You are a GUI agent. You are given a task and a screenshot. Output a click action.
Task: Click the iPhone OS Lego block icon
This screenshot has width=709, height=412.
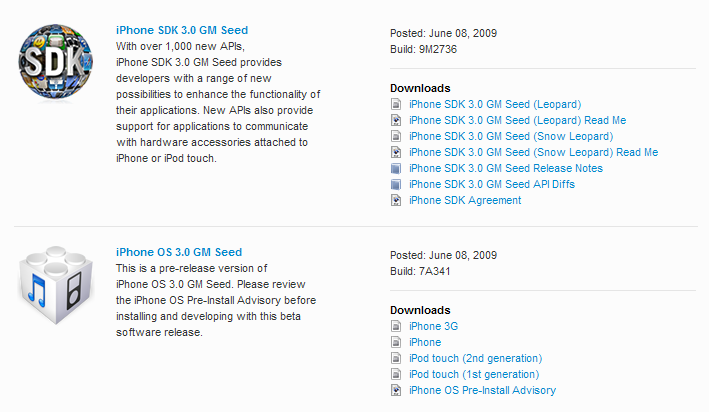tap(56, 285)
